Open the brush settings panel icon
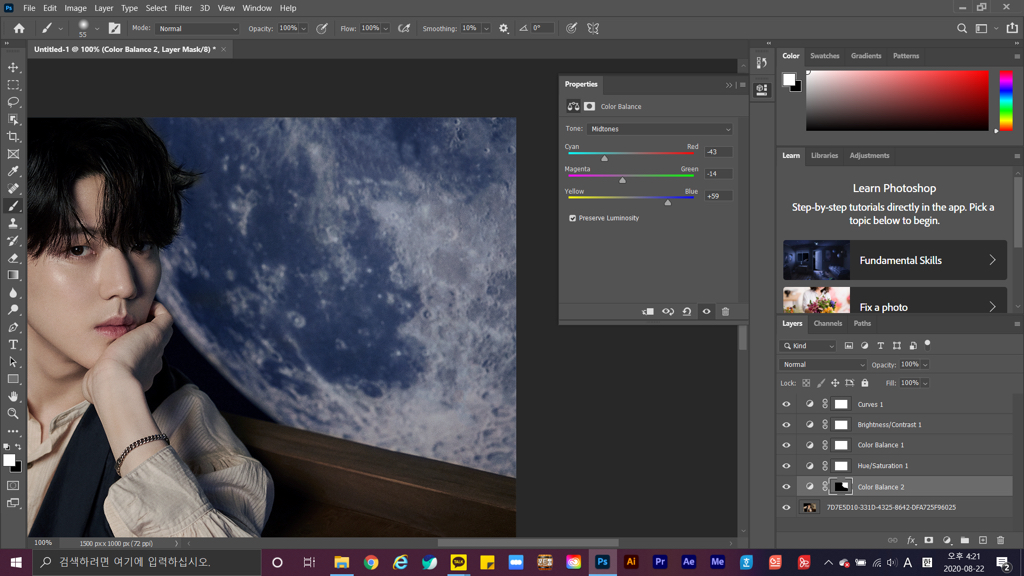 [x=114, y=28]
